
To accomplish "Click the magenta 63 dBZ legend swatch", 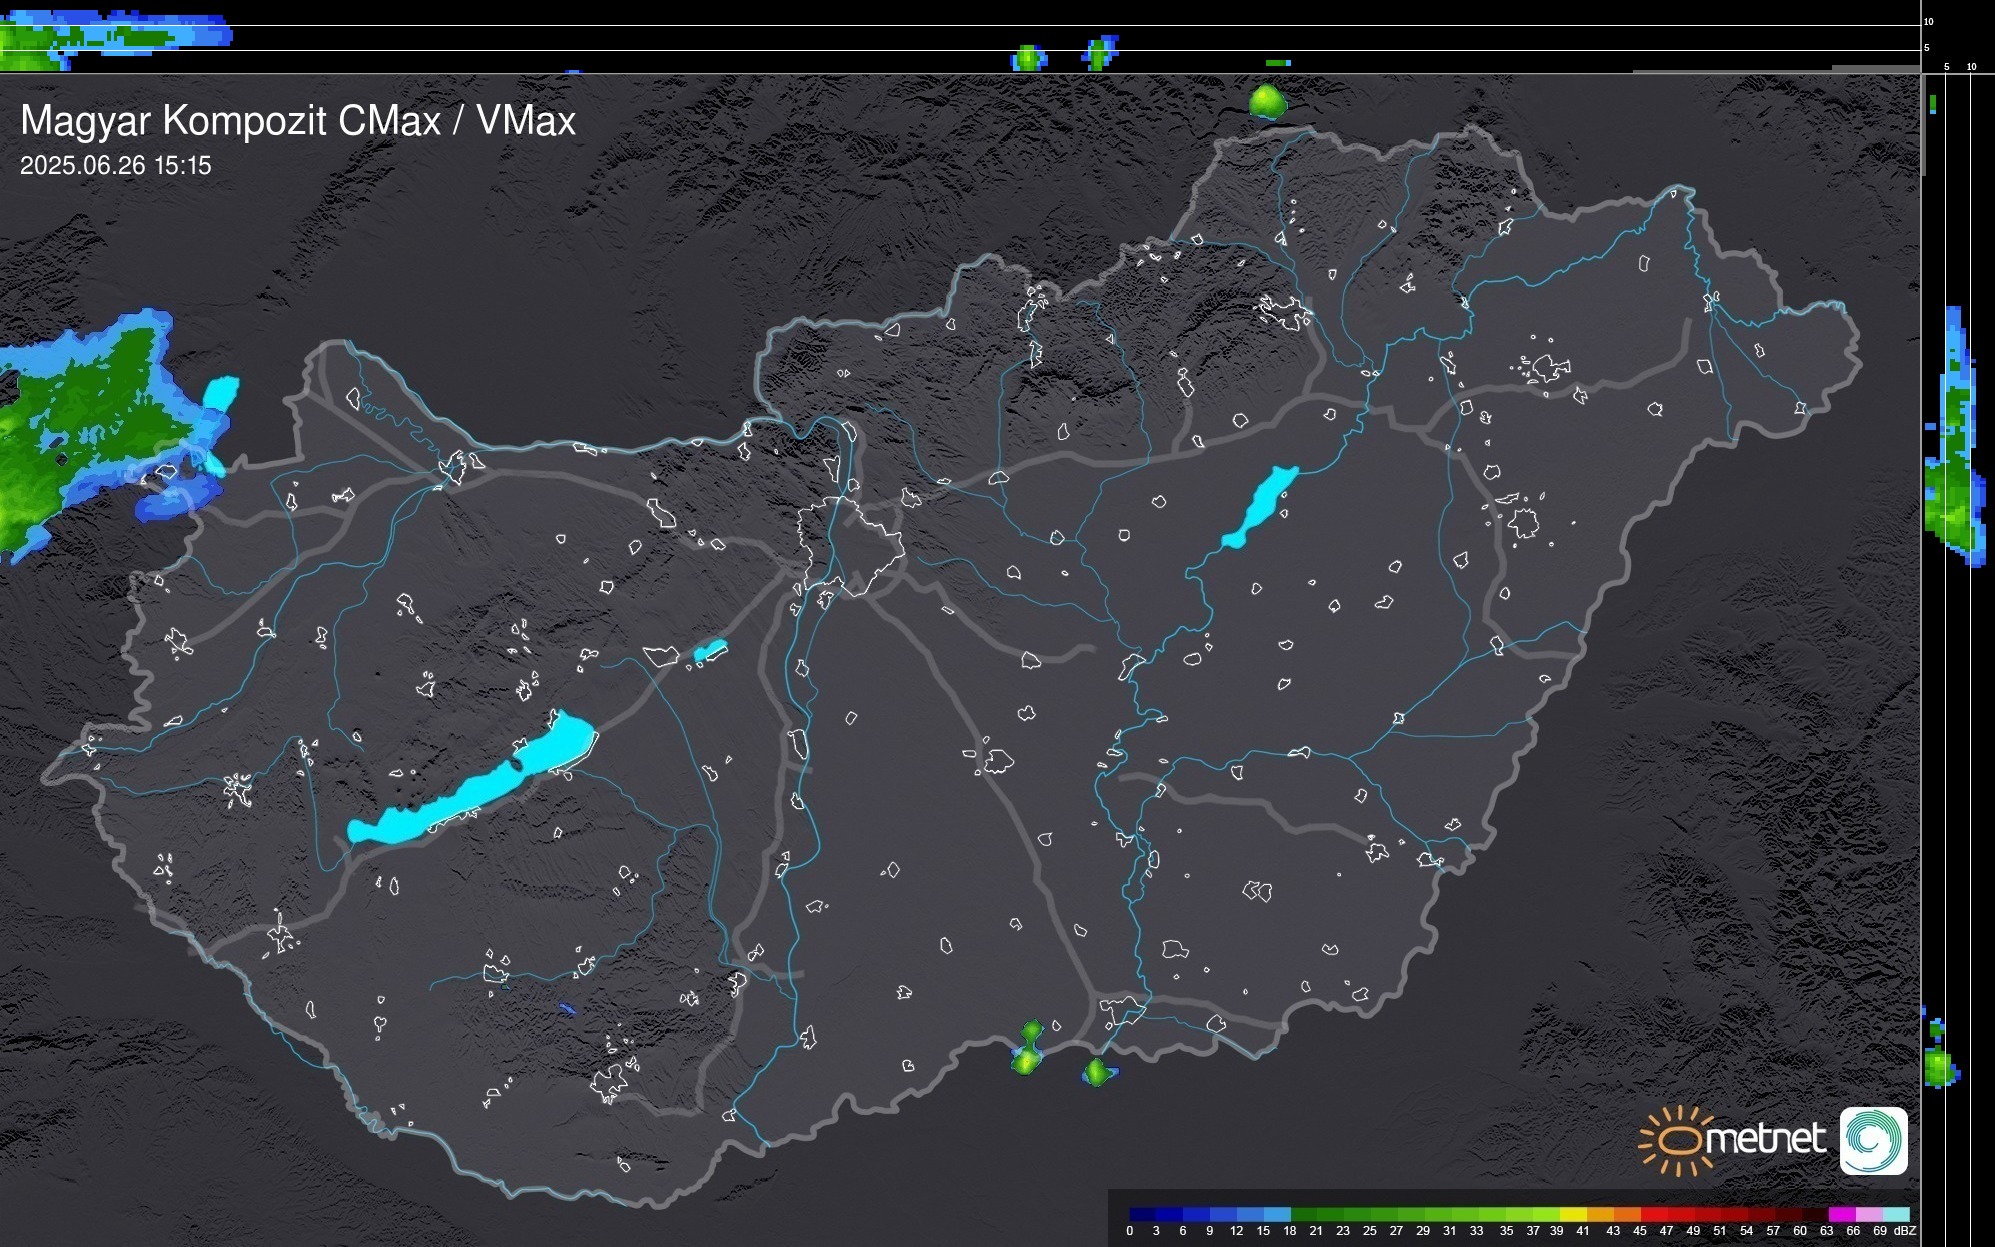I will pos(1841,1214).
